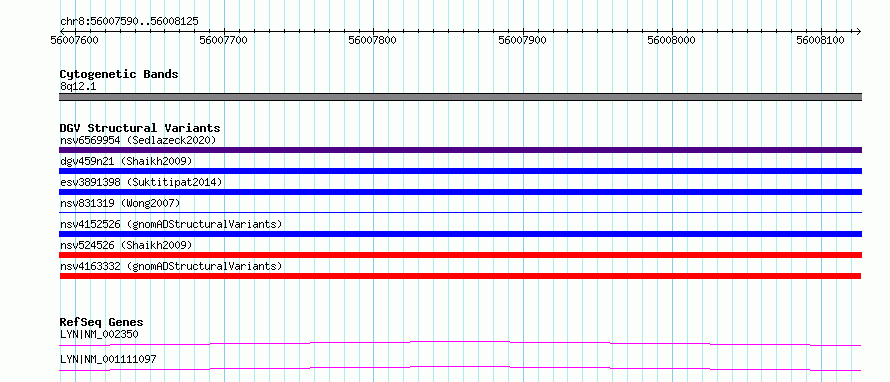Open the Cytogenetic Bands track title
This screenshot has width=890, height=382.
pyautogui.click(x=119, y=74)
